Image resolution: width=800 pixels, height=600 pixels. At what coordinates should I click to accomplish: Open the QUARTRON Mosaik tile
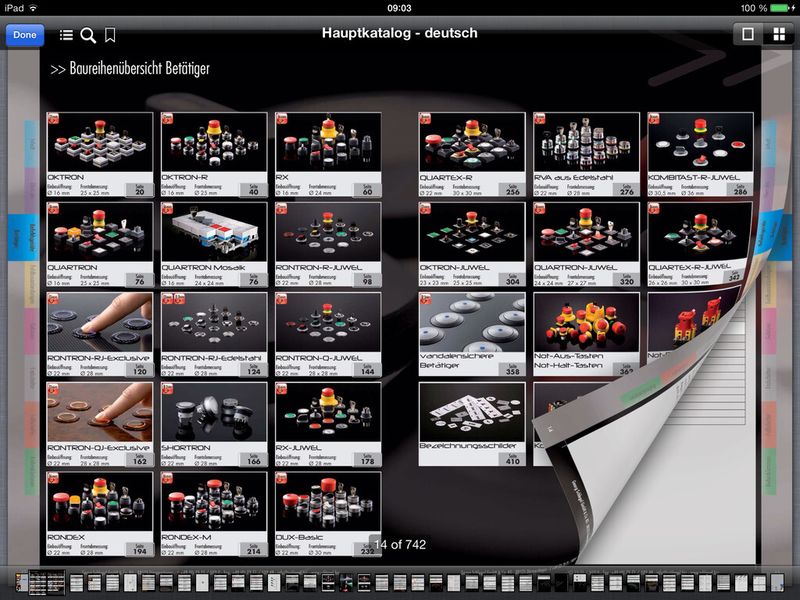point(214,244)
